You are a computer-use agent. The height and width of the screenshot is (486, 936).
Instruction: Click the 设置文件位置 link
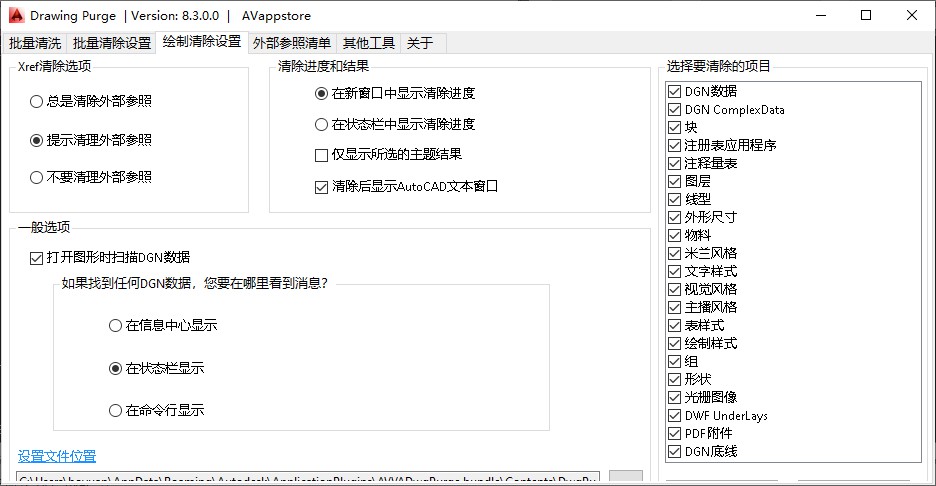coord(57,456)
